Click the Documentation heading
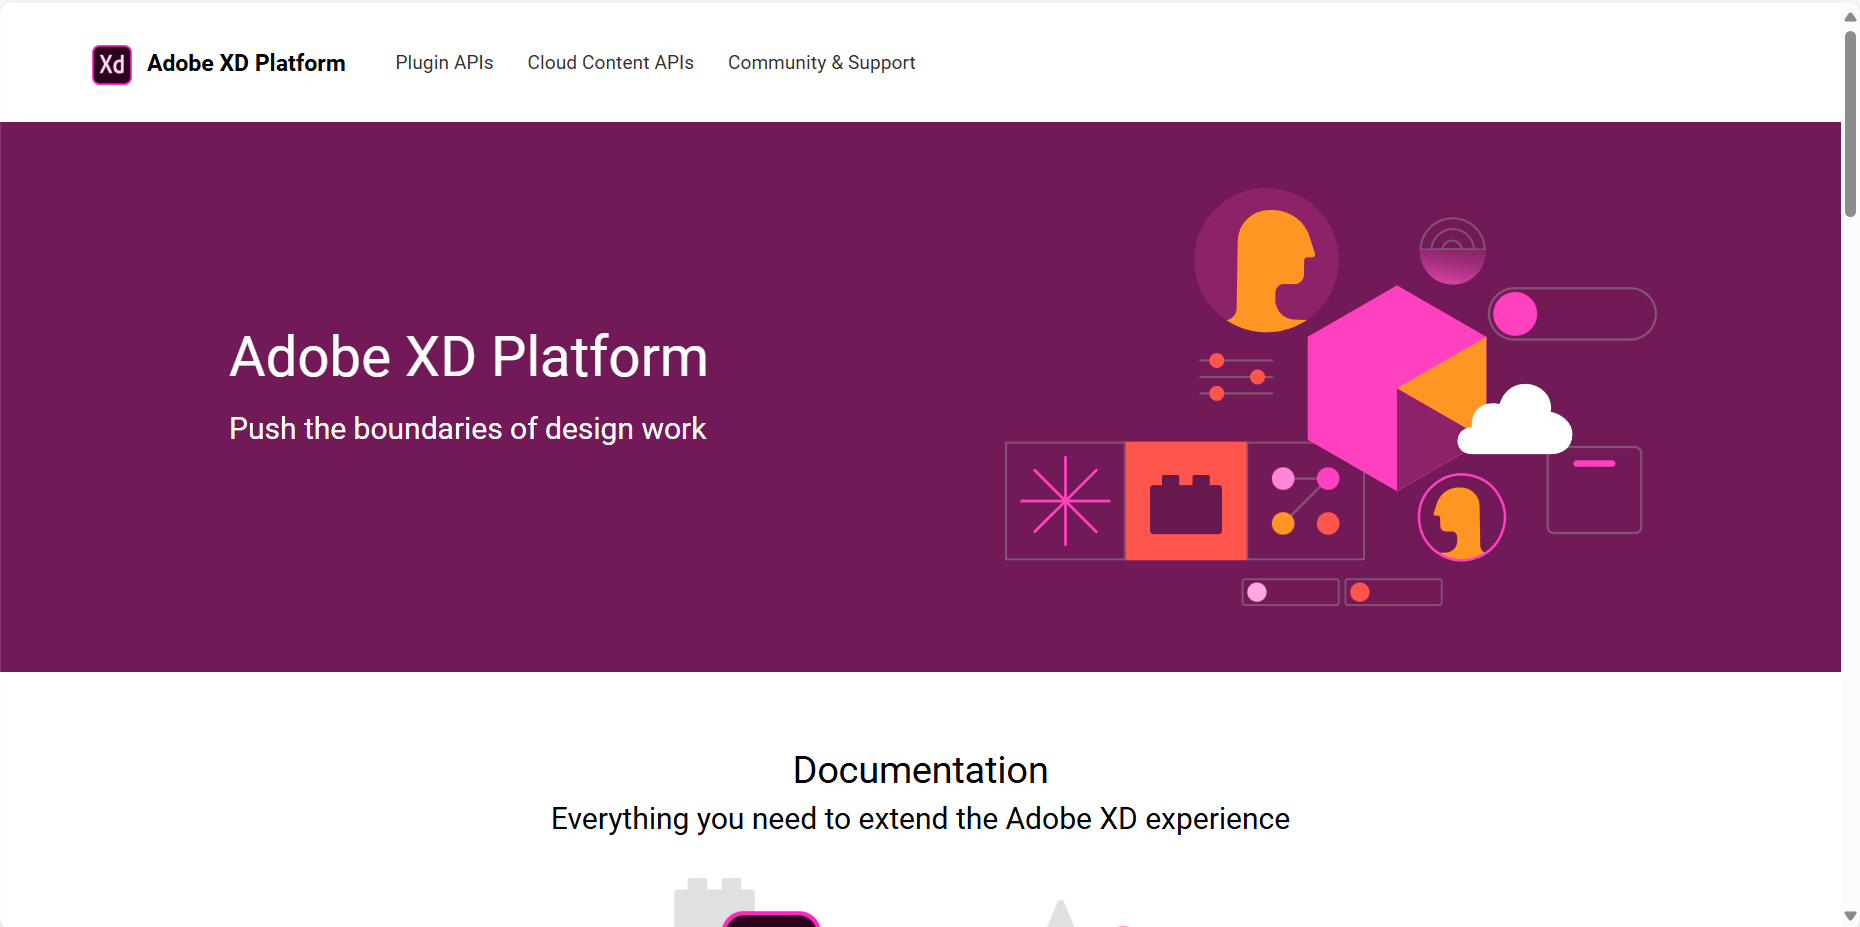Screen dimensions: 1860x927 pyautogui.click(x=920, y=770)
